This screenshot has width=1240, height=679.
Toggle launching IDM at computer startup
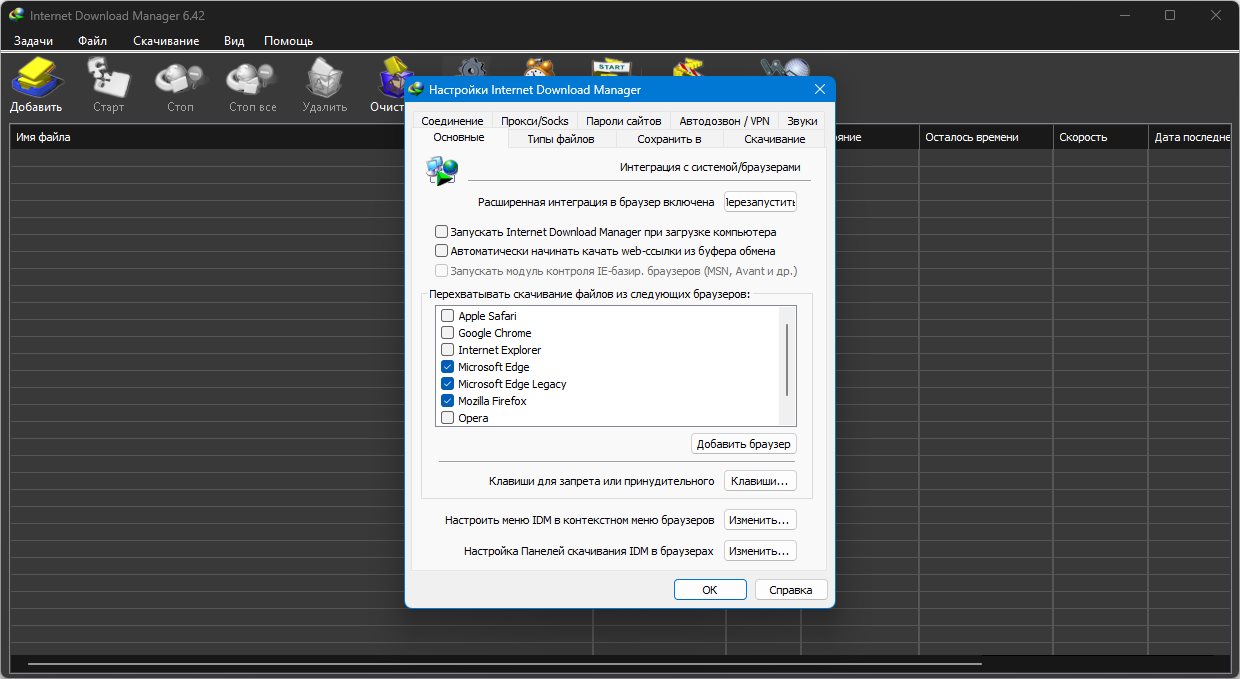(x=442, y=232)
